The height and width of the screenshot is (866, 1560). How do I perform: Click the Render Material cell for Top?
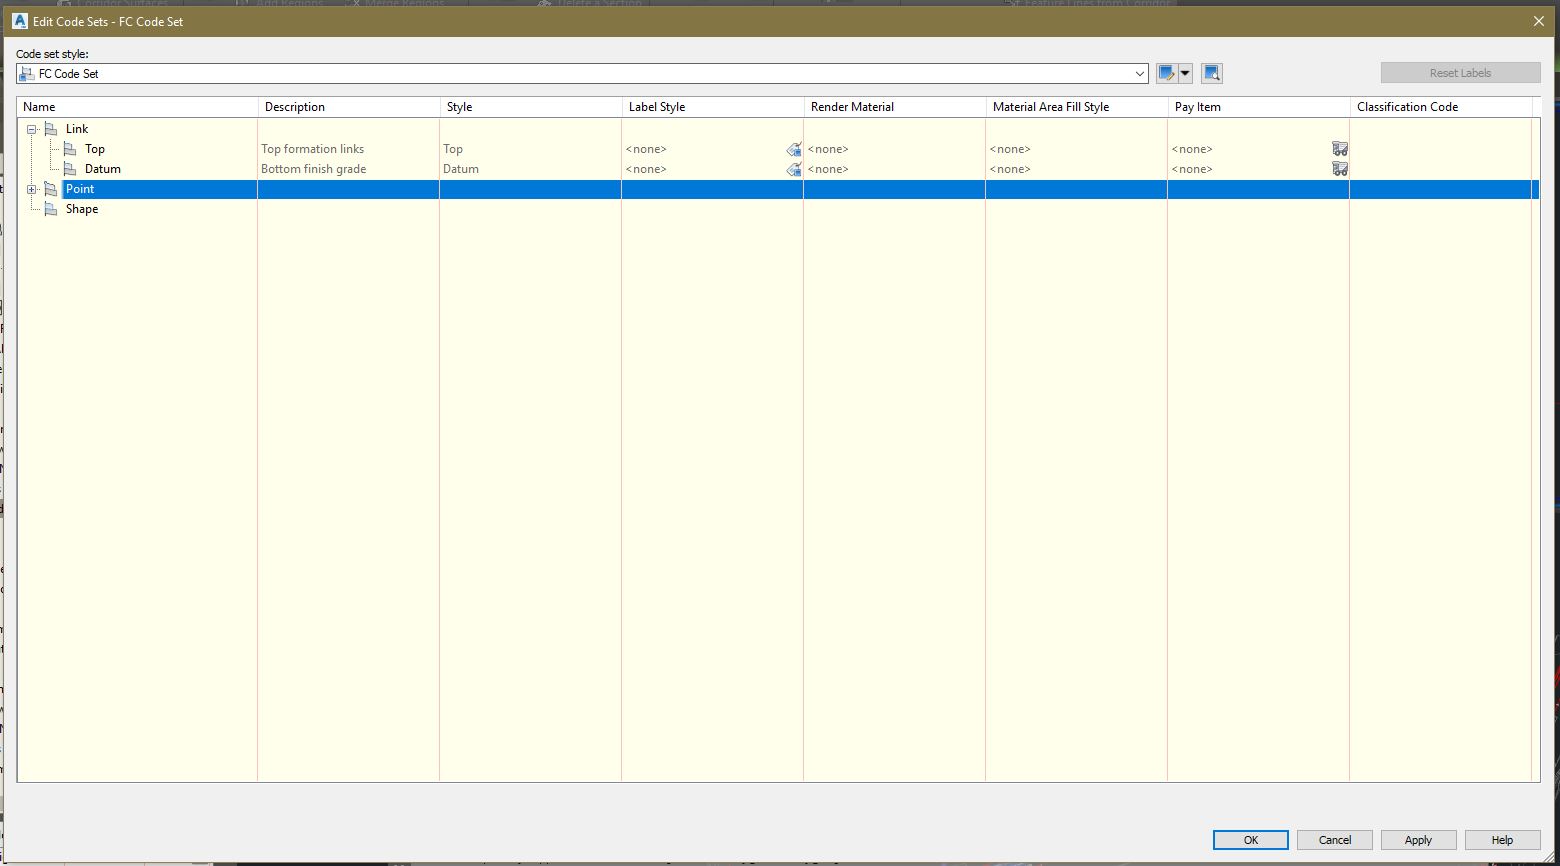click(895, 149)
